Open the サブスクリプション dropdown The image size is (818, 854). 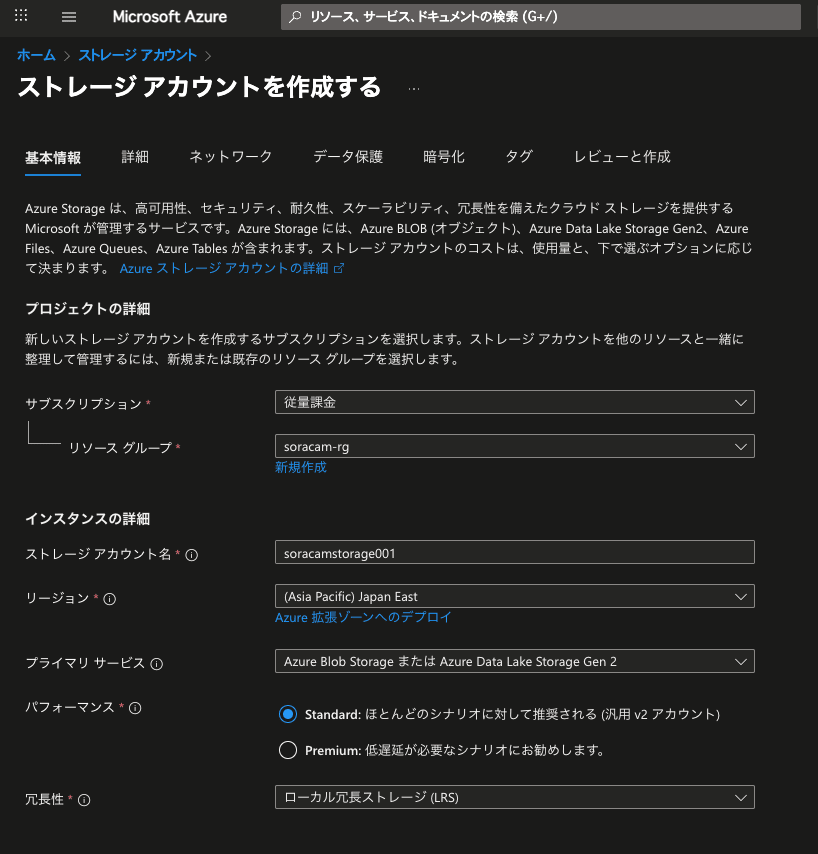point(515,402)
